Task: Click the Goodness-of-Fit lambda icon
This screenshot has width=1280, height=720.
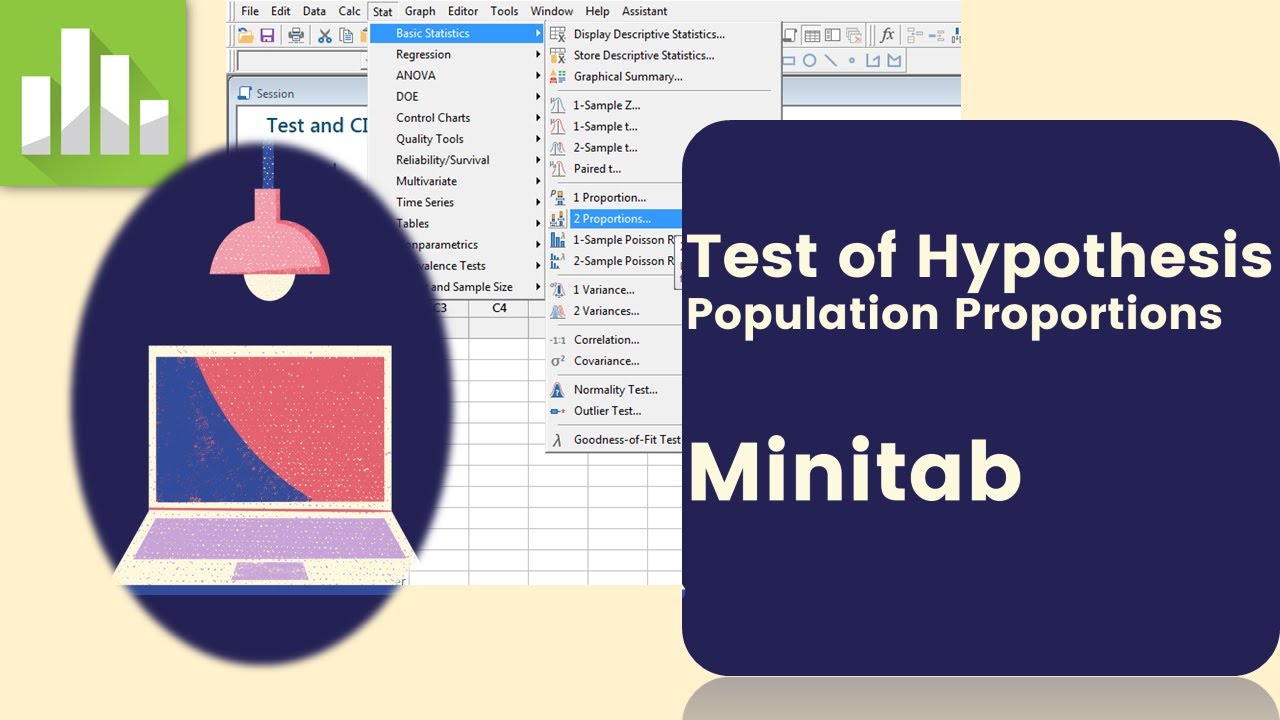Action: tap(558, 440)
